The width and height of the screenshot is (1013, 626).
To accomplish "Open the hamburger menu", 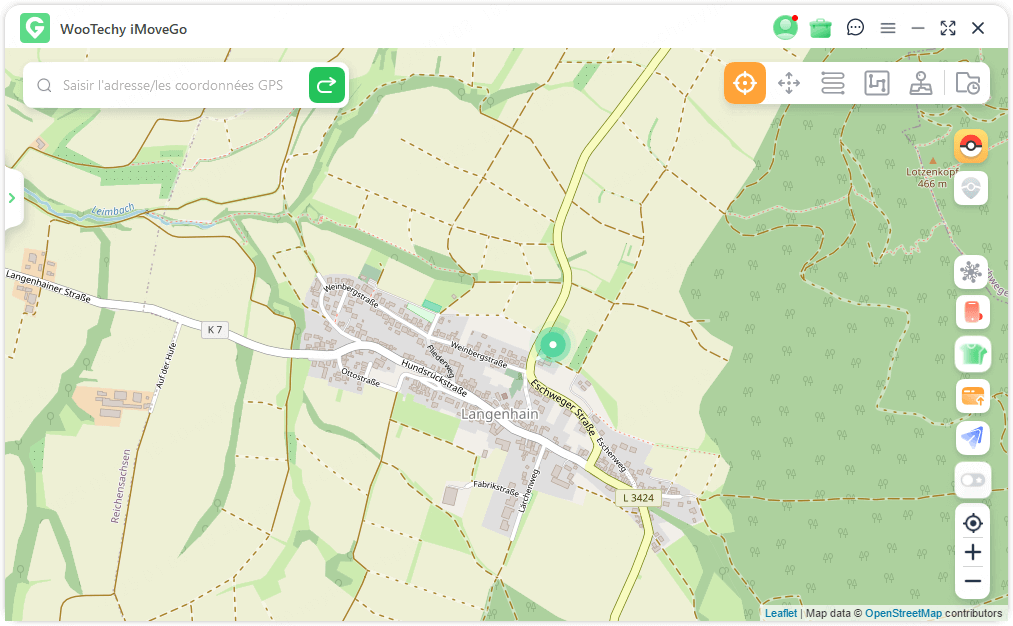I will pyautogui.click(x=888, y=28).
